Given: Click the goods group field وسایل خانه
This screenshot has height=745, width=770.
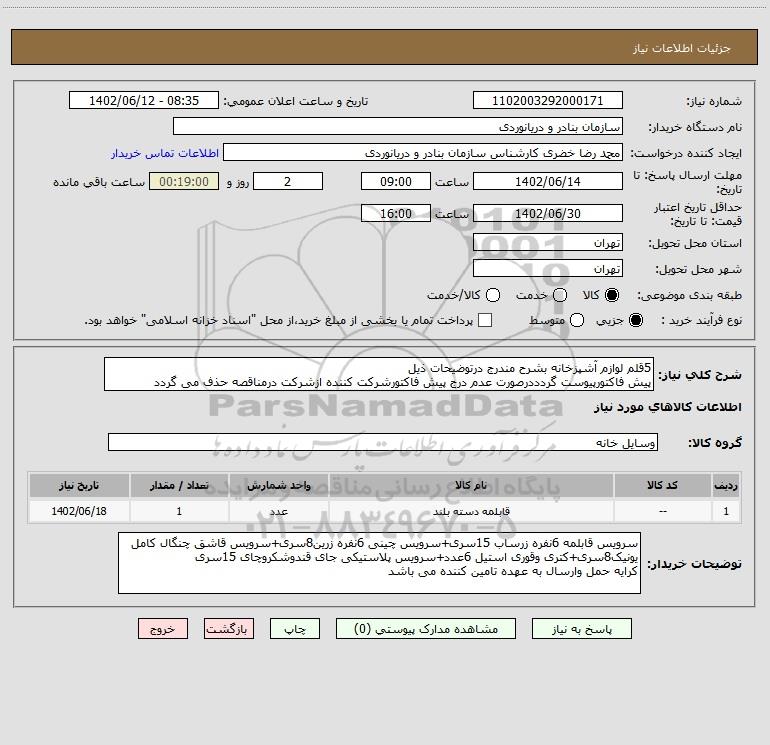Looking at the screenshot, I should [383, 442].
